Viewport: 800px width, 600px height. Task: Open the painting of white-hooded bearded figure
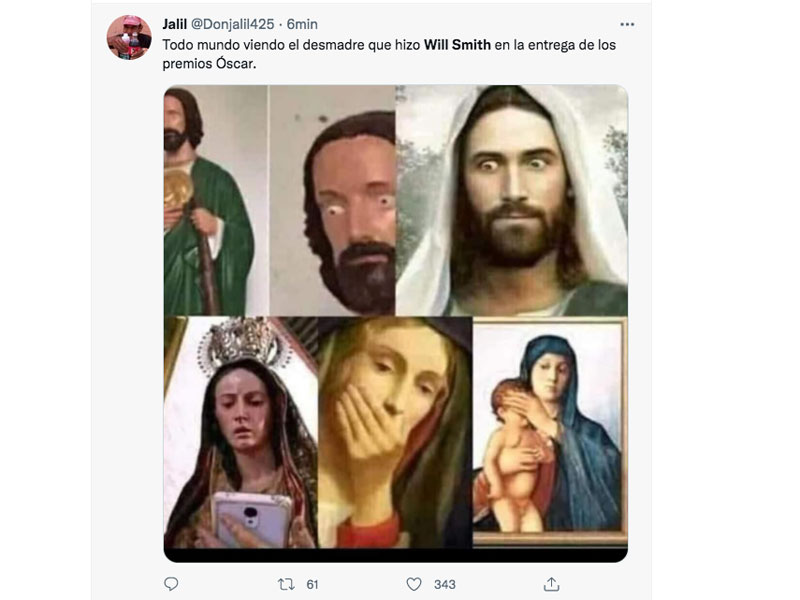(512, 200)
